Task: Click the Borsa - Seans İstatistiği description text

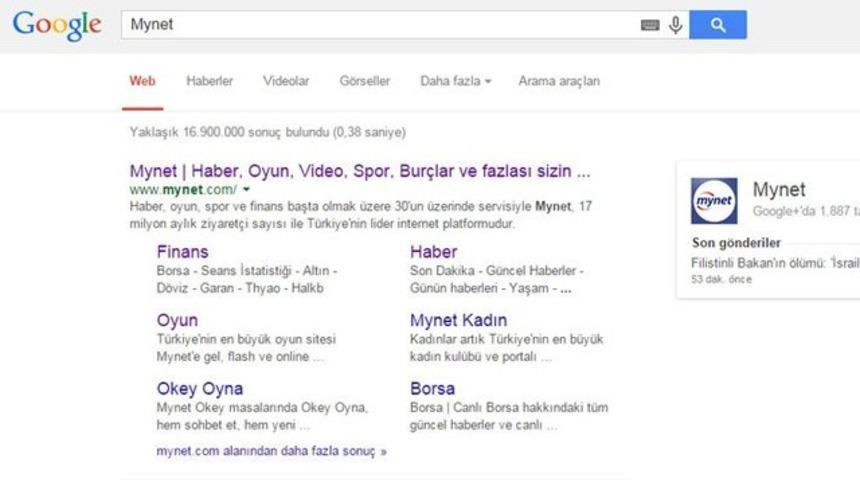Action: tap(247, 279)
